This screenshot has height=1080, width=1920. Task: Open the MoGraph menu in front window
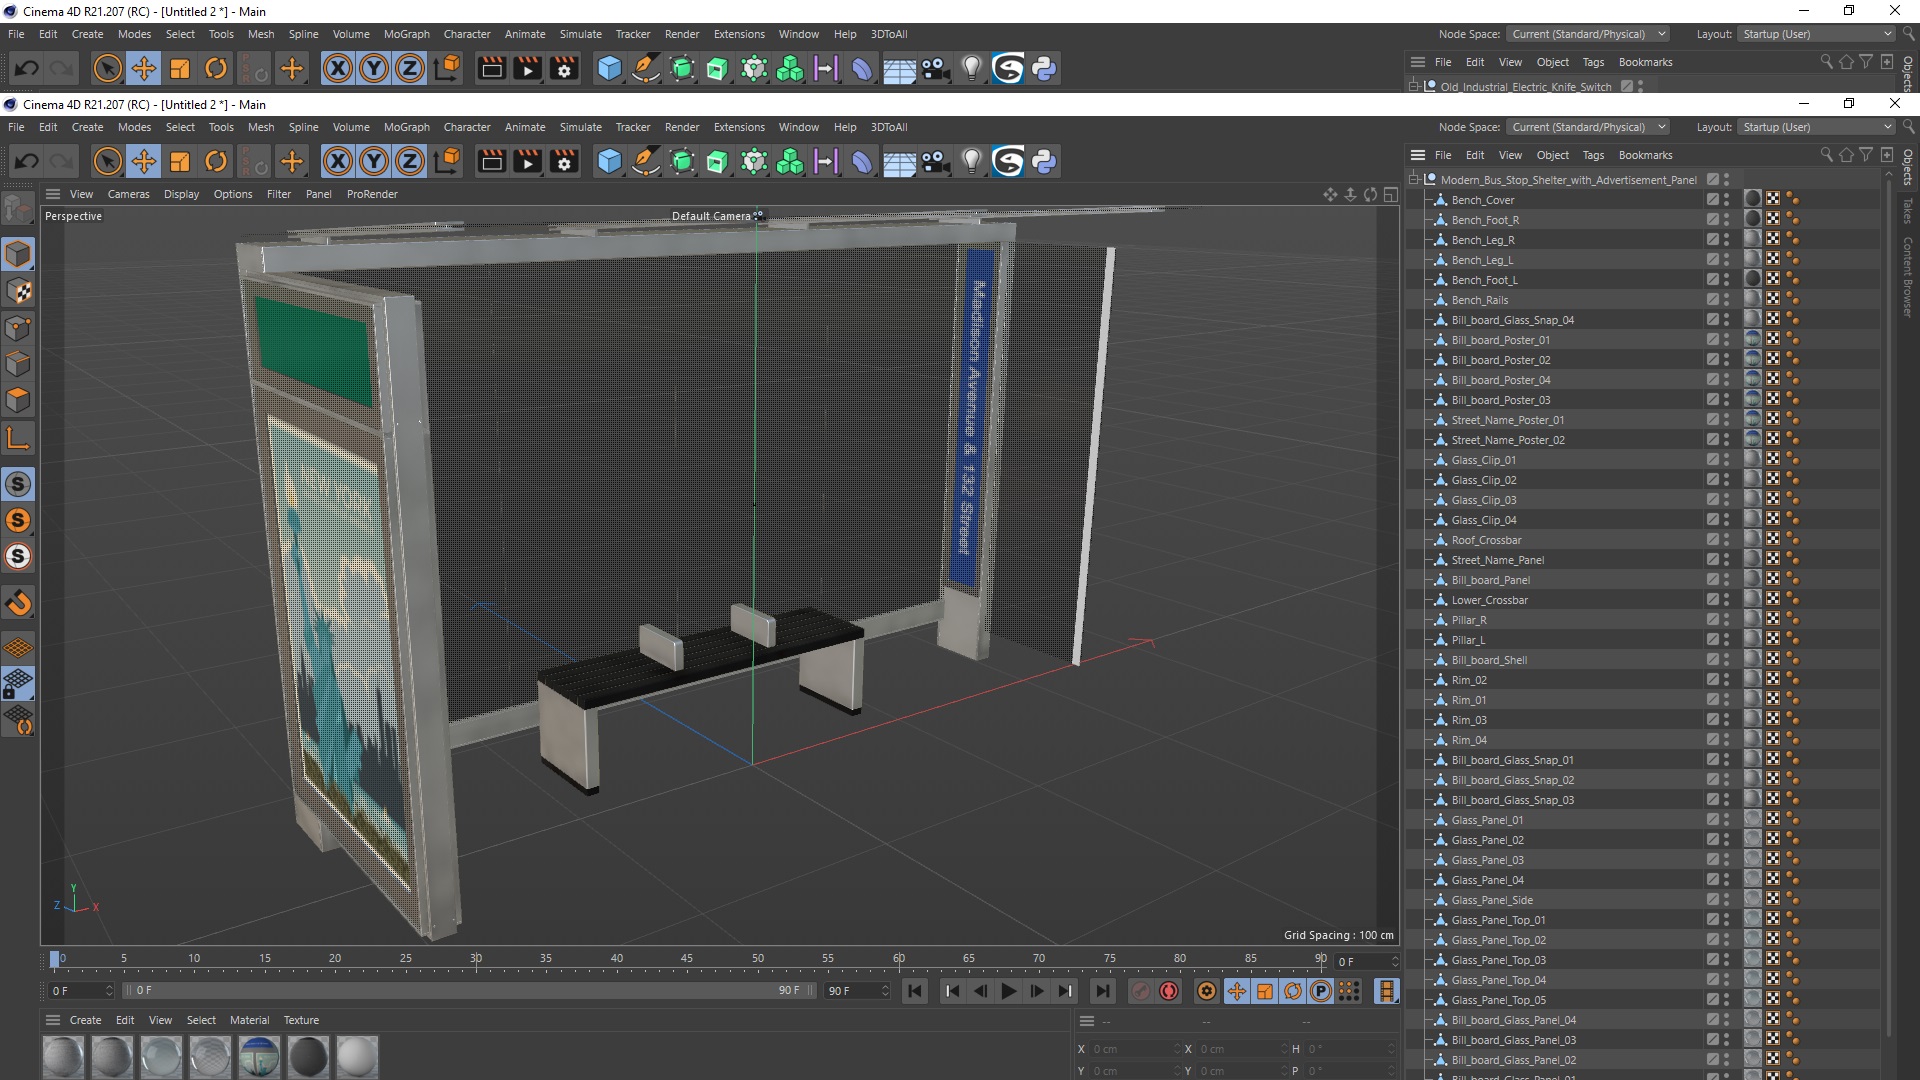pyautogui.click(x=406, y=127)
